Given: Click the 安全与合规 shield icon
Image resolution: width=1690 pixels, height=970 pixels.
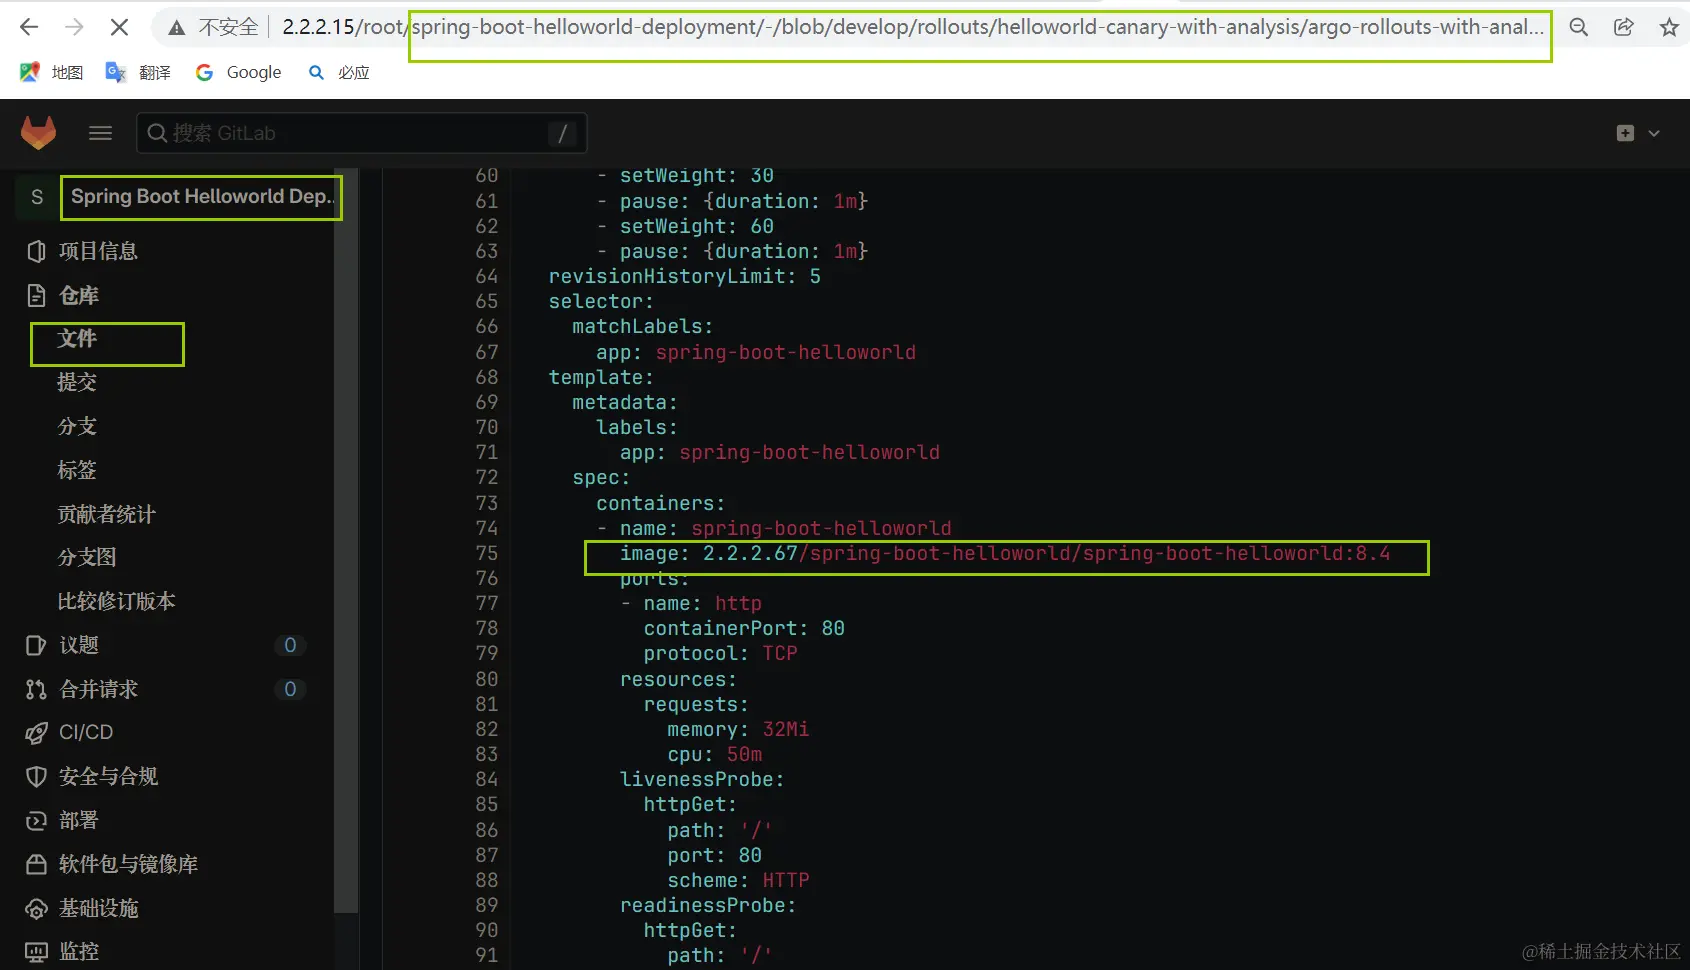Looking at the screenshot, I should tap(36, 776).
